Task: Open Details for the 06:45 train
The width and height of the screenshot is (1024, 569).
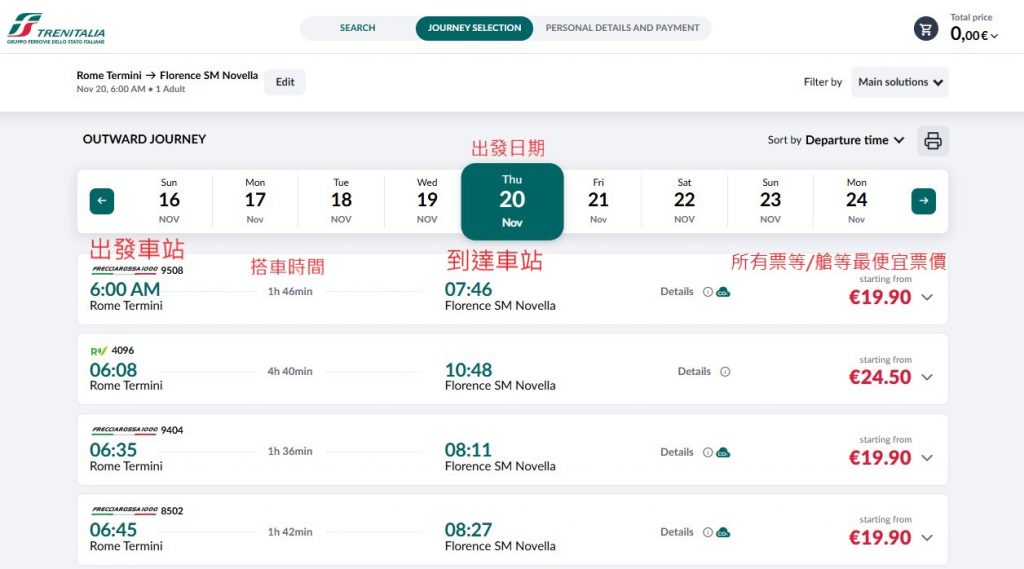Action: pos(677,532)
